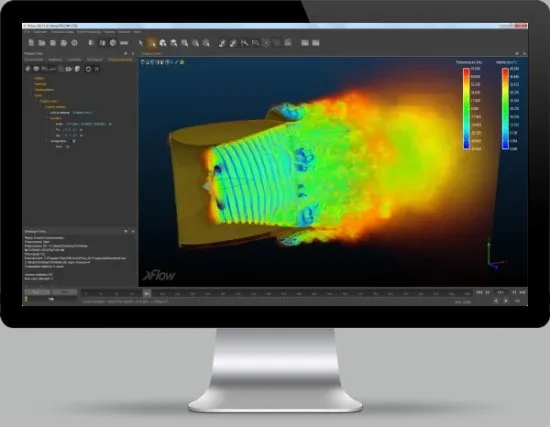
Task: Collapse the Graphic view 1 tree node
Action: click(x=36, y=101)
